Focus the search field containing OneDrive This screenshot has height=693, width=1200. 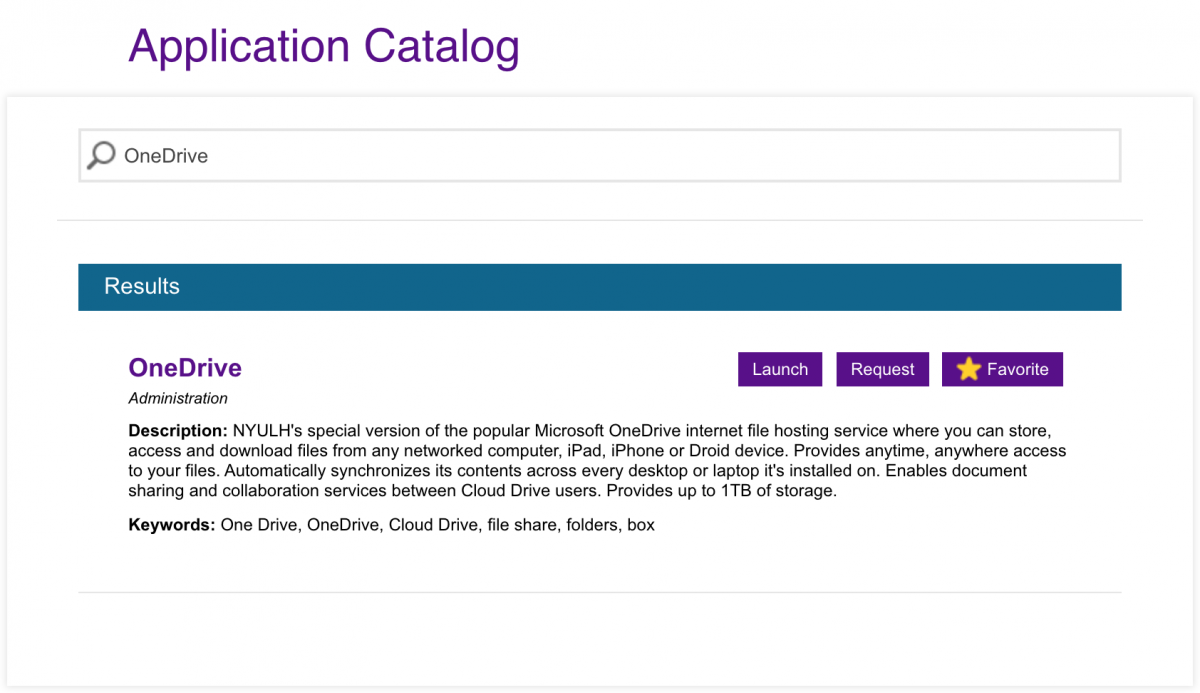click(x=600, y=155)
